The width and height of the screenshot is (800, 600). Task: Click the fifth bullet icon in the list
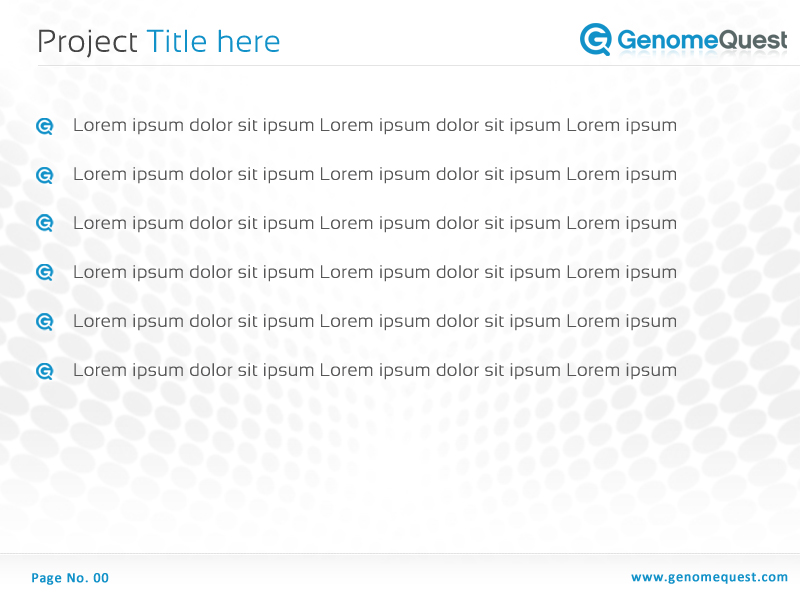click(44, 322)
